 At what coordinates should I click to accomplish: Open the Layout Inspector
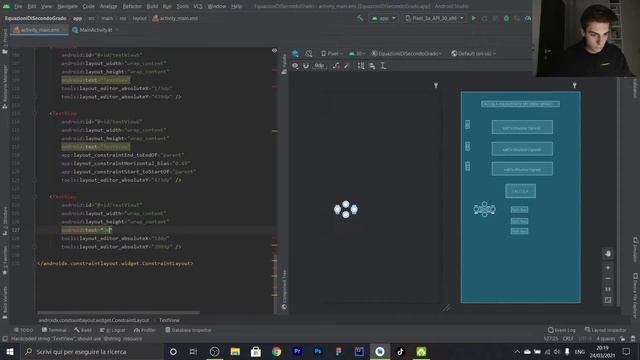[605, 330]
